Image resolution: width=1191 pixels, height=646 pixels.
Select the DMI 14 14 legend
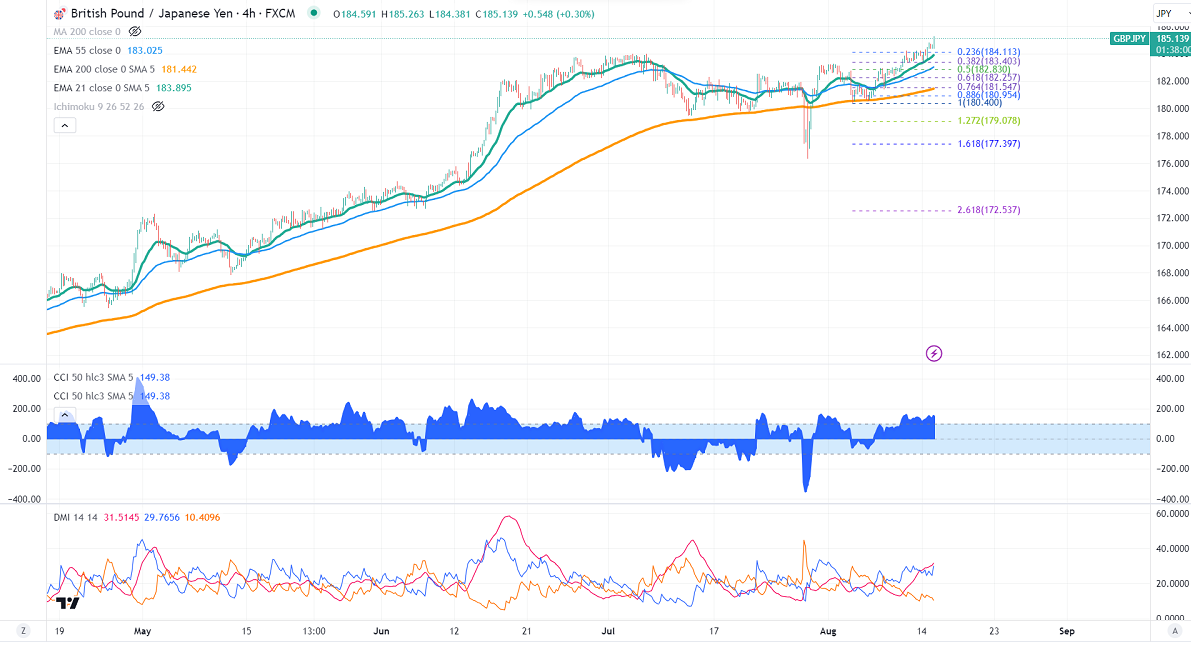(x=76, y=518)
